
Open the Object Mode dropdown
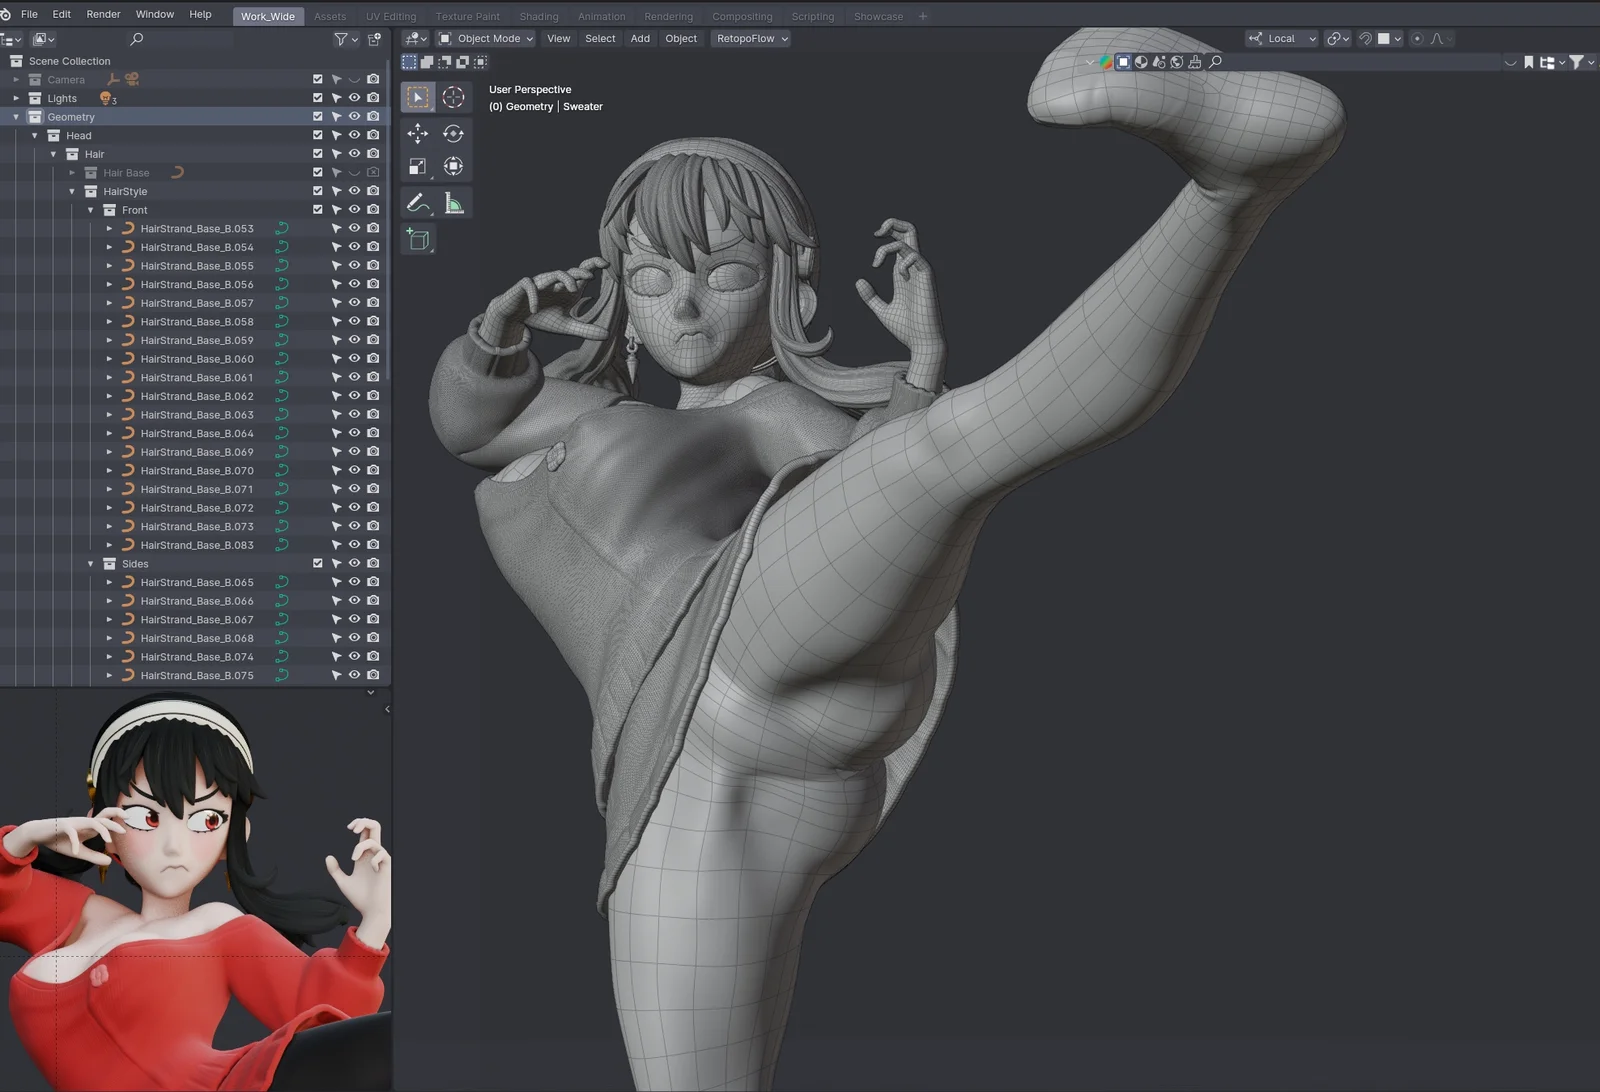point(485,38)
